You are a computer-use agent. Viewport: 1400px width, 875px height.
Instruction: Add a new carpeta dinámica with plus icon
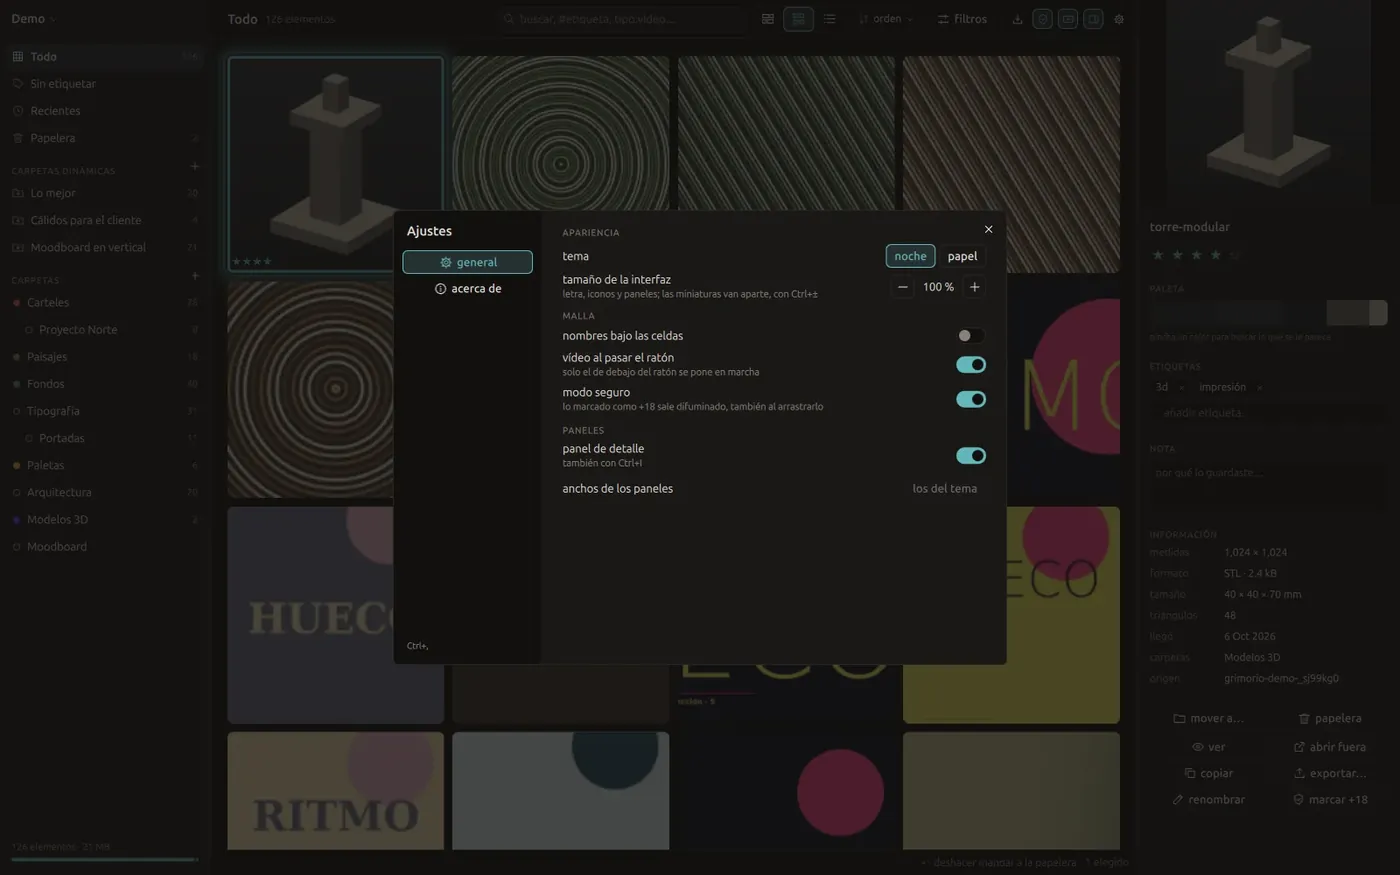point(194,166)
